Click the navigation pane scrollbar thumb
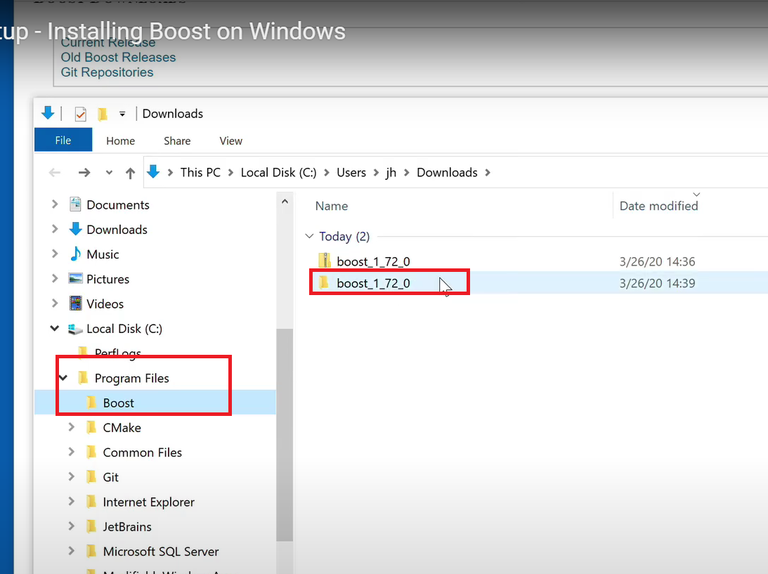Image resolution: width=768 pixels, height=574 pixels. [285, 435]
